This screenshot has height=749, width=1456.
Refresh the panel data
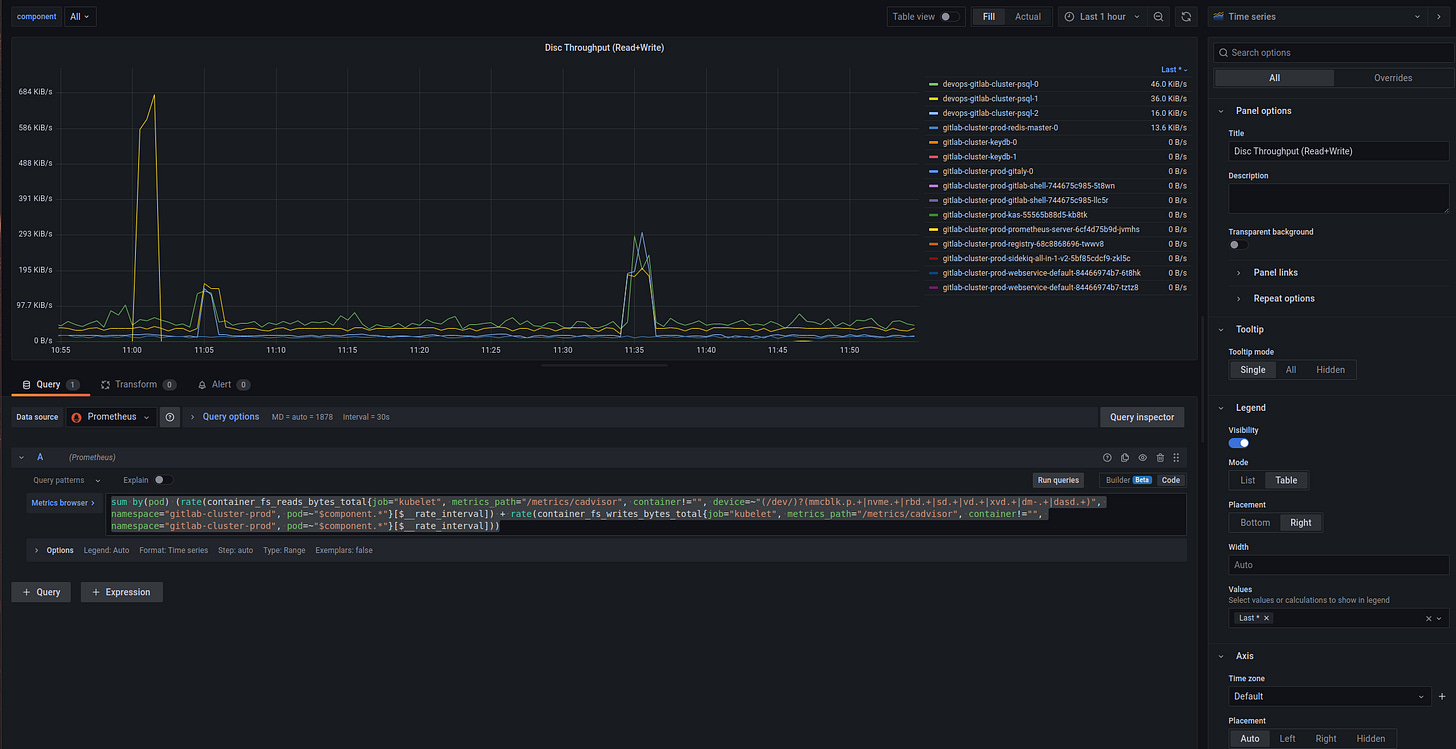[1186, 17]
